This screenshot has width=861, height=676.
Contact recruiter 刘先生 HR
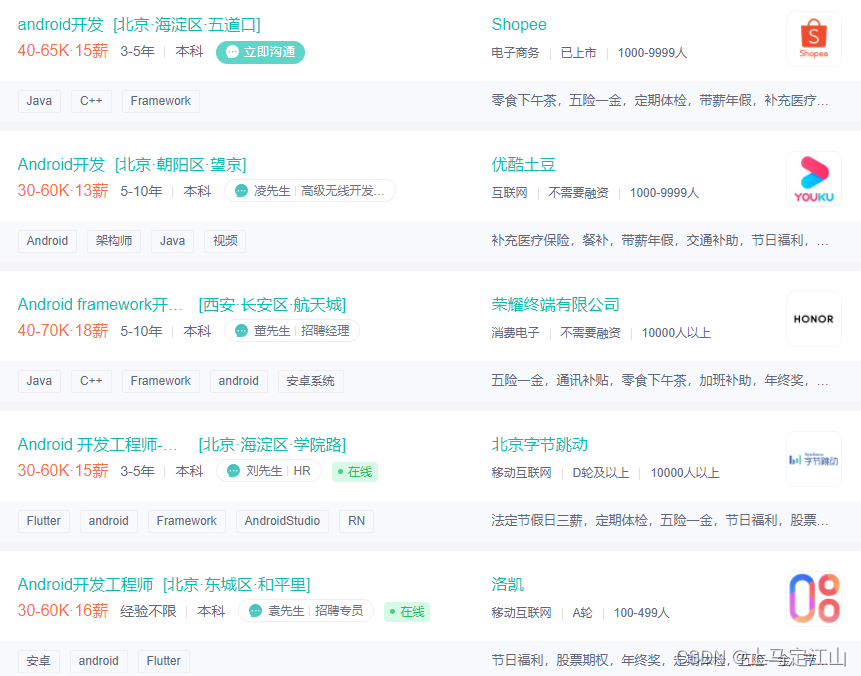tap(269, 471)
